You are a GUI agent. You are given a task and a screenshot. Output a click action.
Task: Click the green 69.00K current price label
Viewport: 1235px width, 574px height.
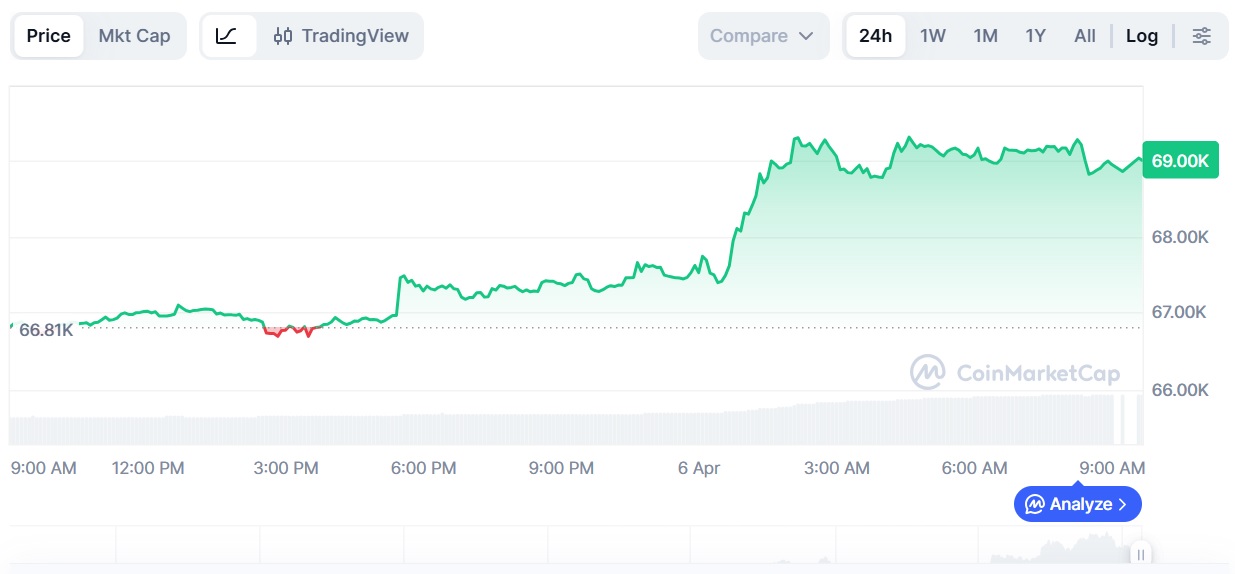point(1180,160)
